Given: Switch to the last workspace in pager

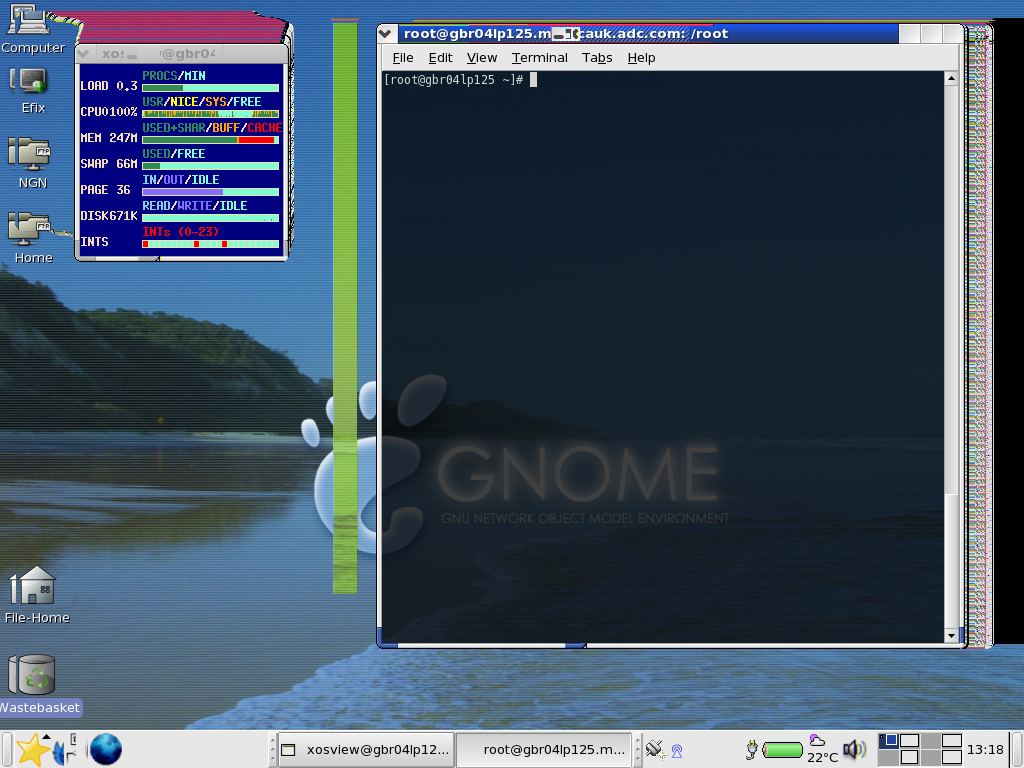Looking at the screenshot, I should click(x=951, y=756).
